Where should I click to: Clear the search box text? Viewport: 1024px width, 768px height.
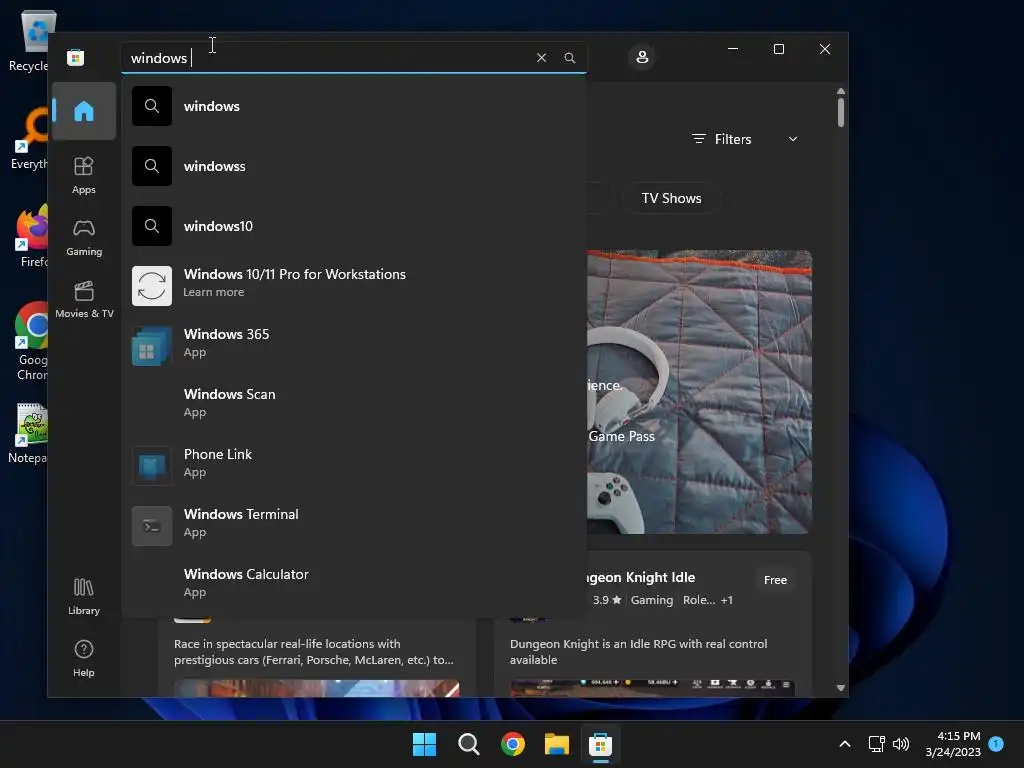point(541,57)
